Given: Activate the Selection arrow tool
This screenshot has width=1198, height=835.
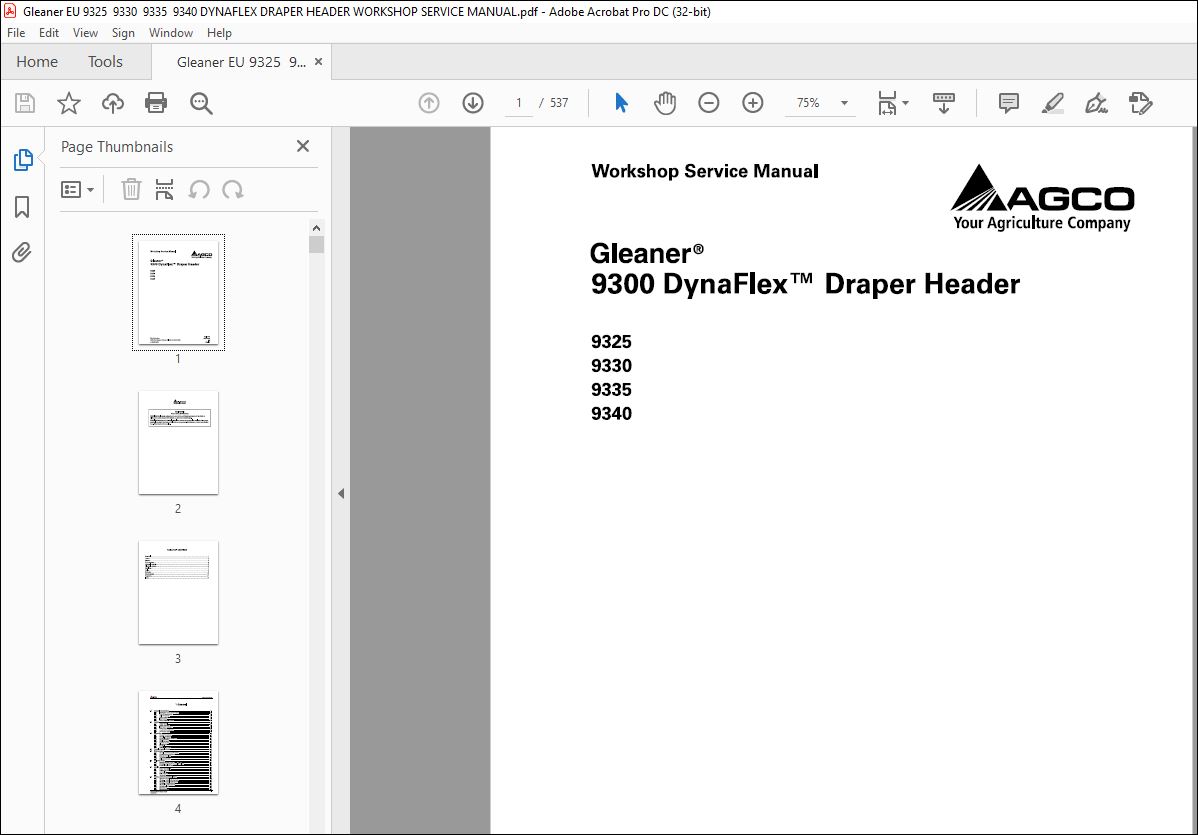Looking at the screenshot, I should click(621, 102).
